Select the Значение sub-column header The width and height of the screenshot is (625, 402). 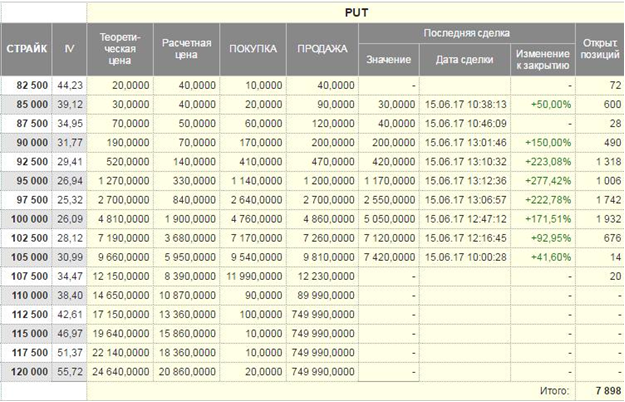388,60
